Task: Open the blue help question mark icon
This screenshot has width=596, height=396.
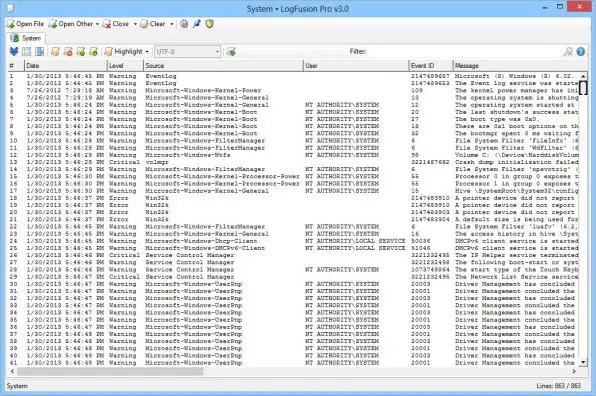Action: (580, 51)
